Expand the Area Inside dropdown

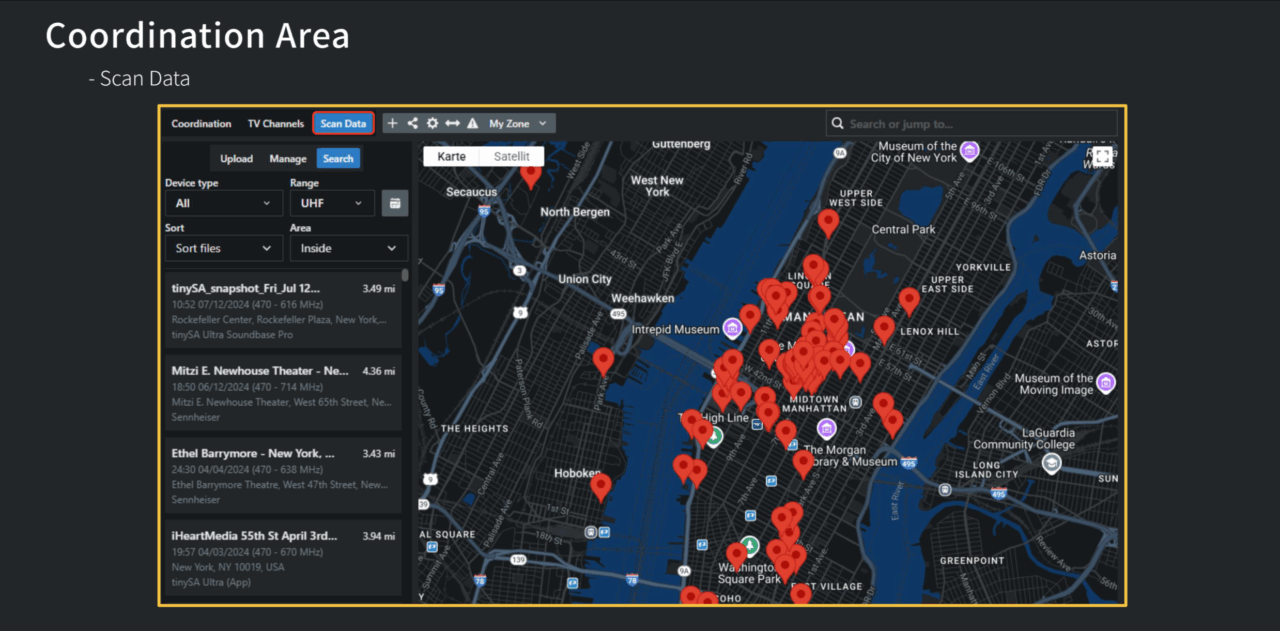[348, 248]
